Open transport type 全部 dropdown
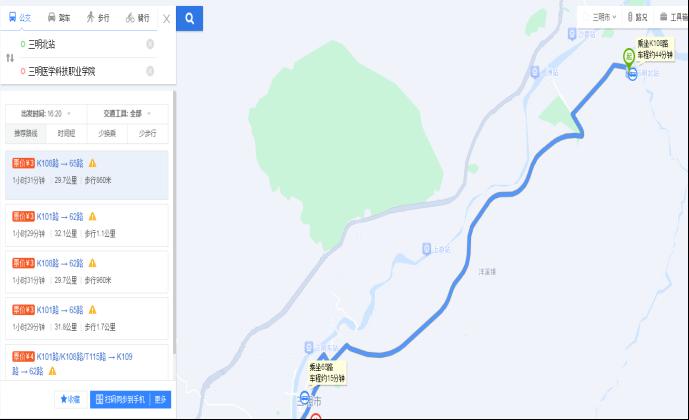This screenshot has width=689, height=420. click(x=128, y=114)
